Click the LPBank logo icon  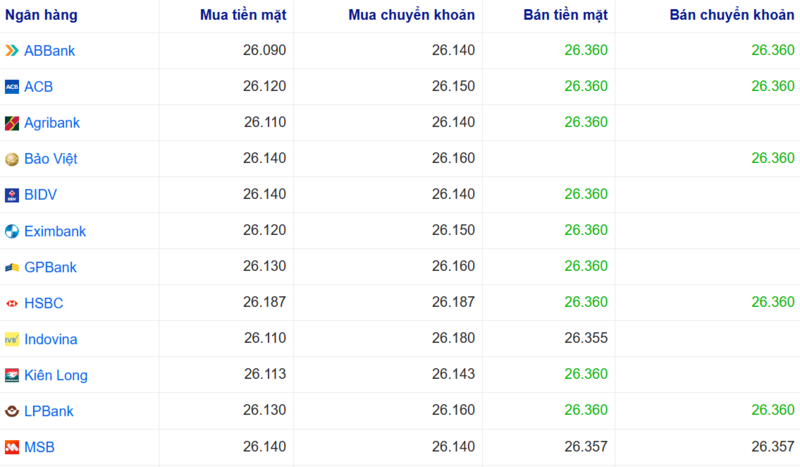point(12,411)
